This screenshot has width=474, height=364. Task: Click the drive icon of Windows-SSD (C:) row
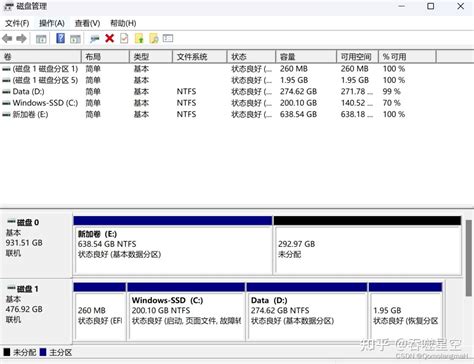[6, 103]
